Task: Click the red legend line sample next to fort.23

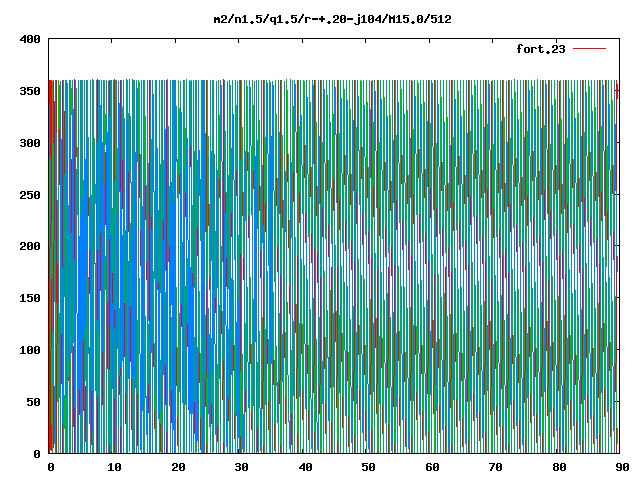Action: [x=589, y=49]
